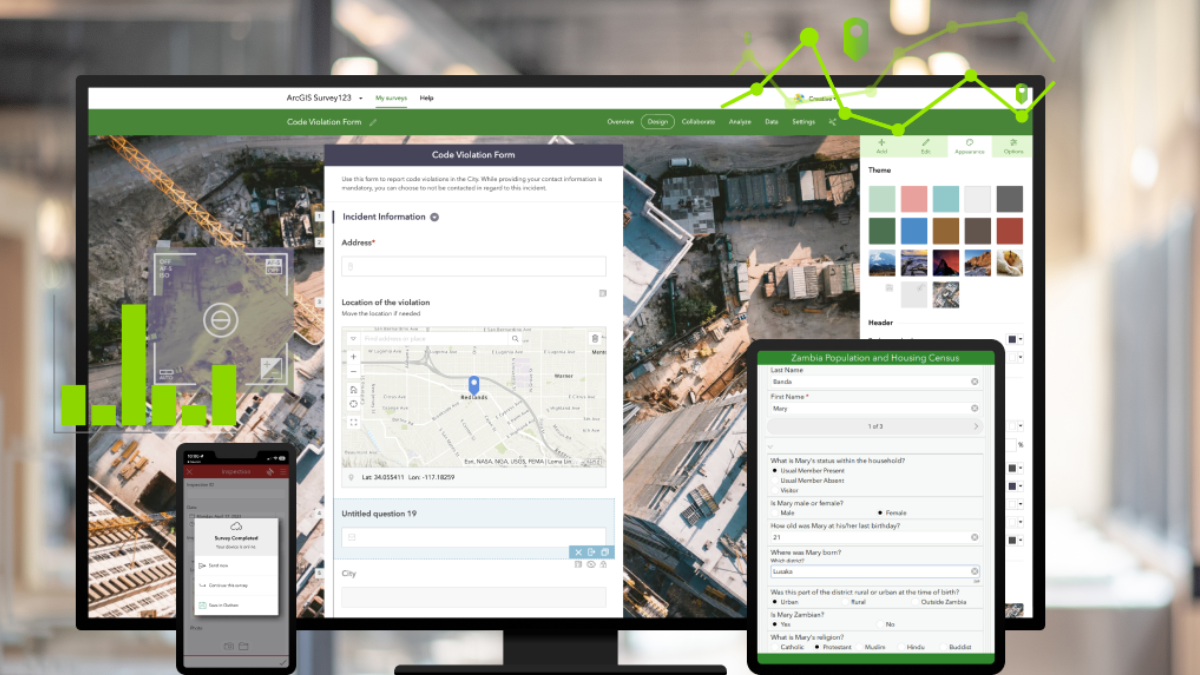Open the map search options arrow
Image resolution: width=1200 pixels, height=675 pixels.
(353, 339)
